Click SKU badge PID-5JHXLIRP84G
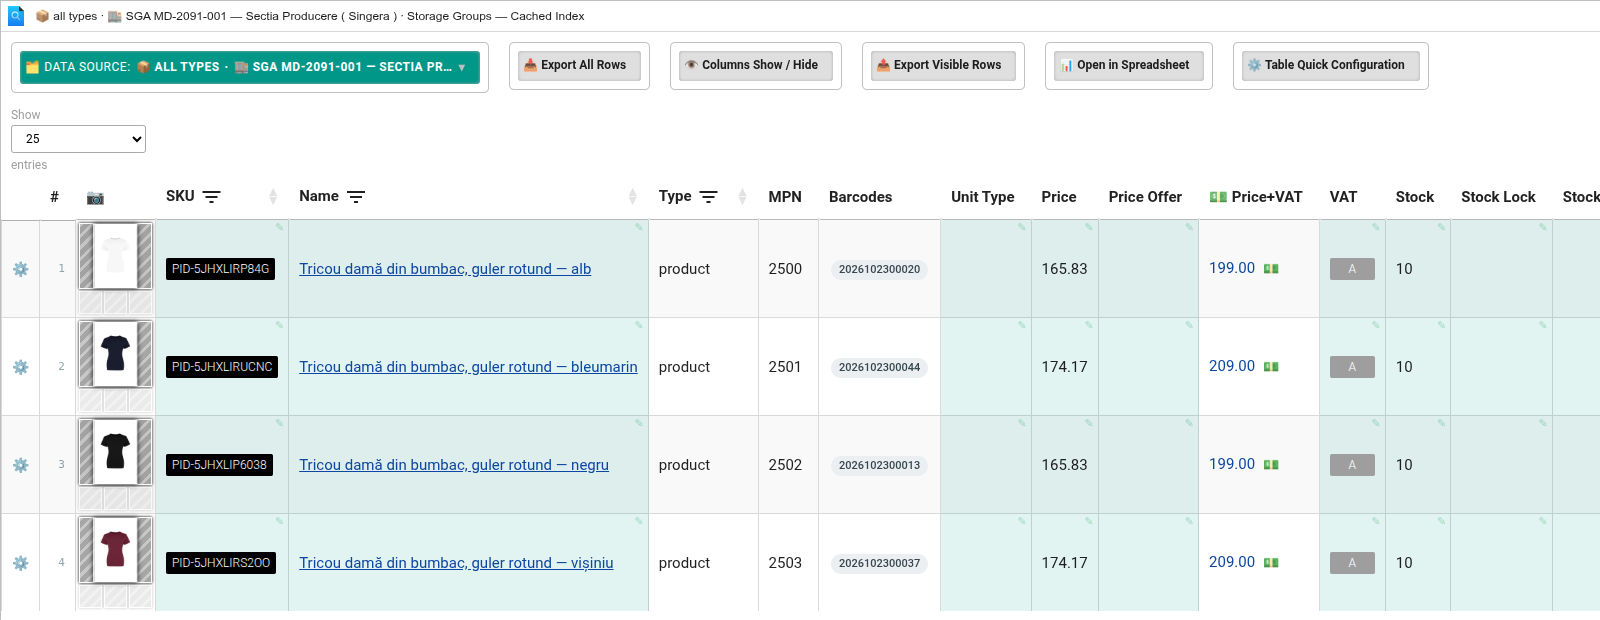 [x=220, y=269]
